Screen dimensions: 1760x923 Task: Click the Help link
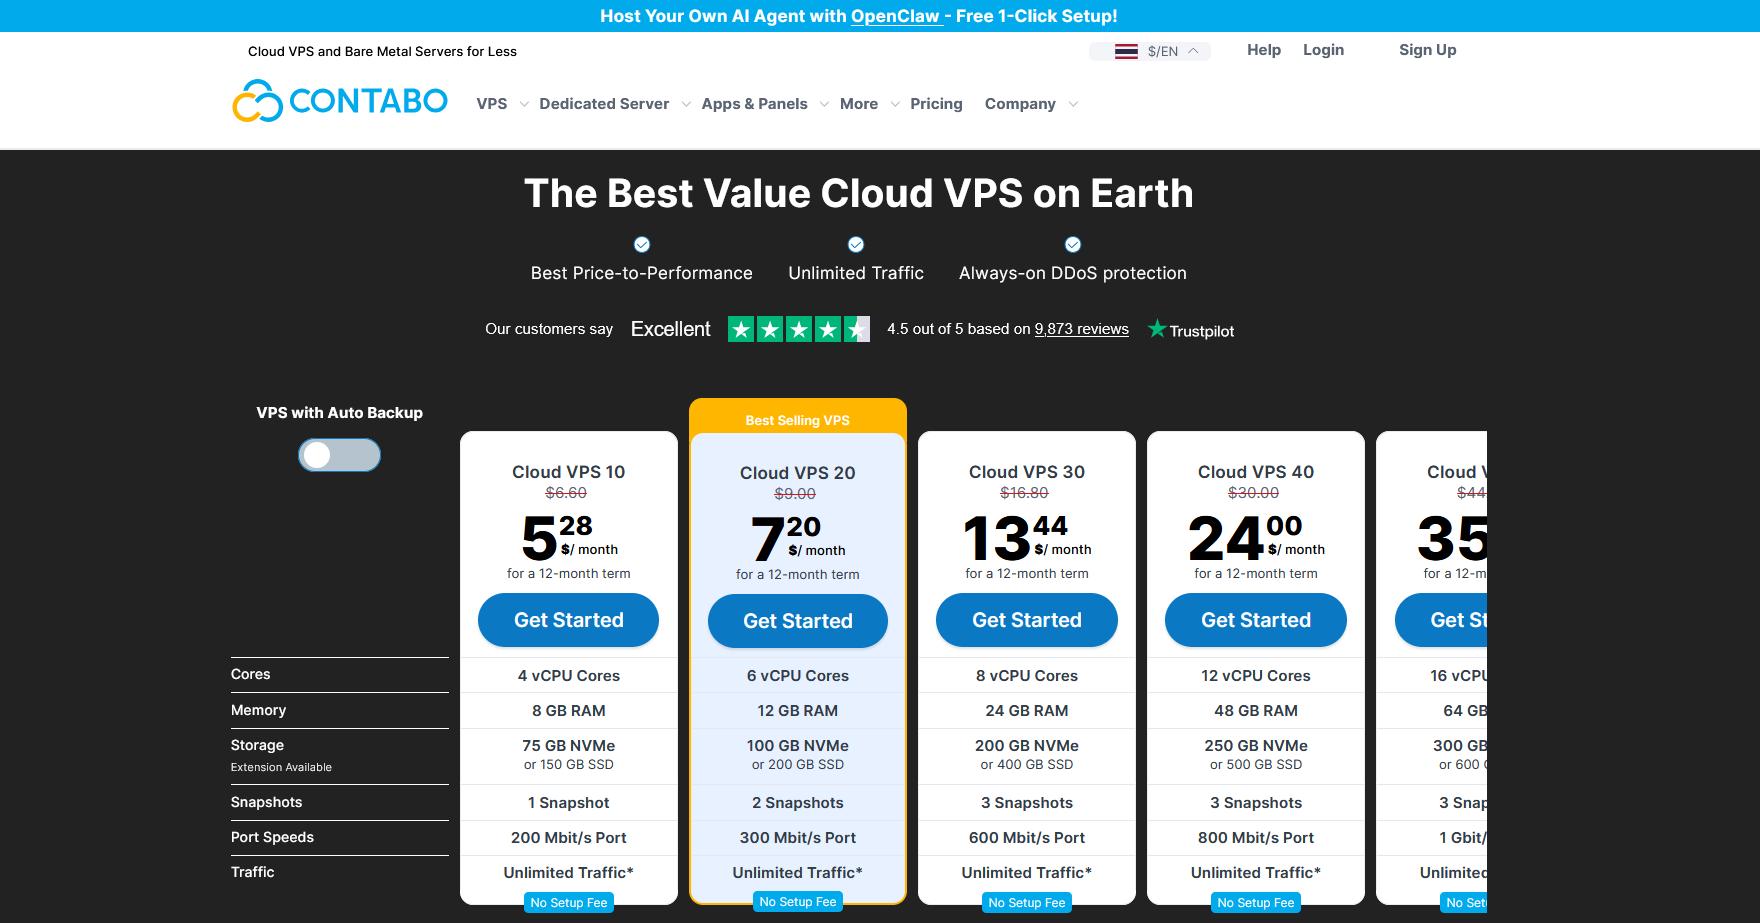pyautogui.click(x=1264, y=50)
